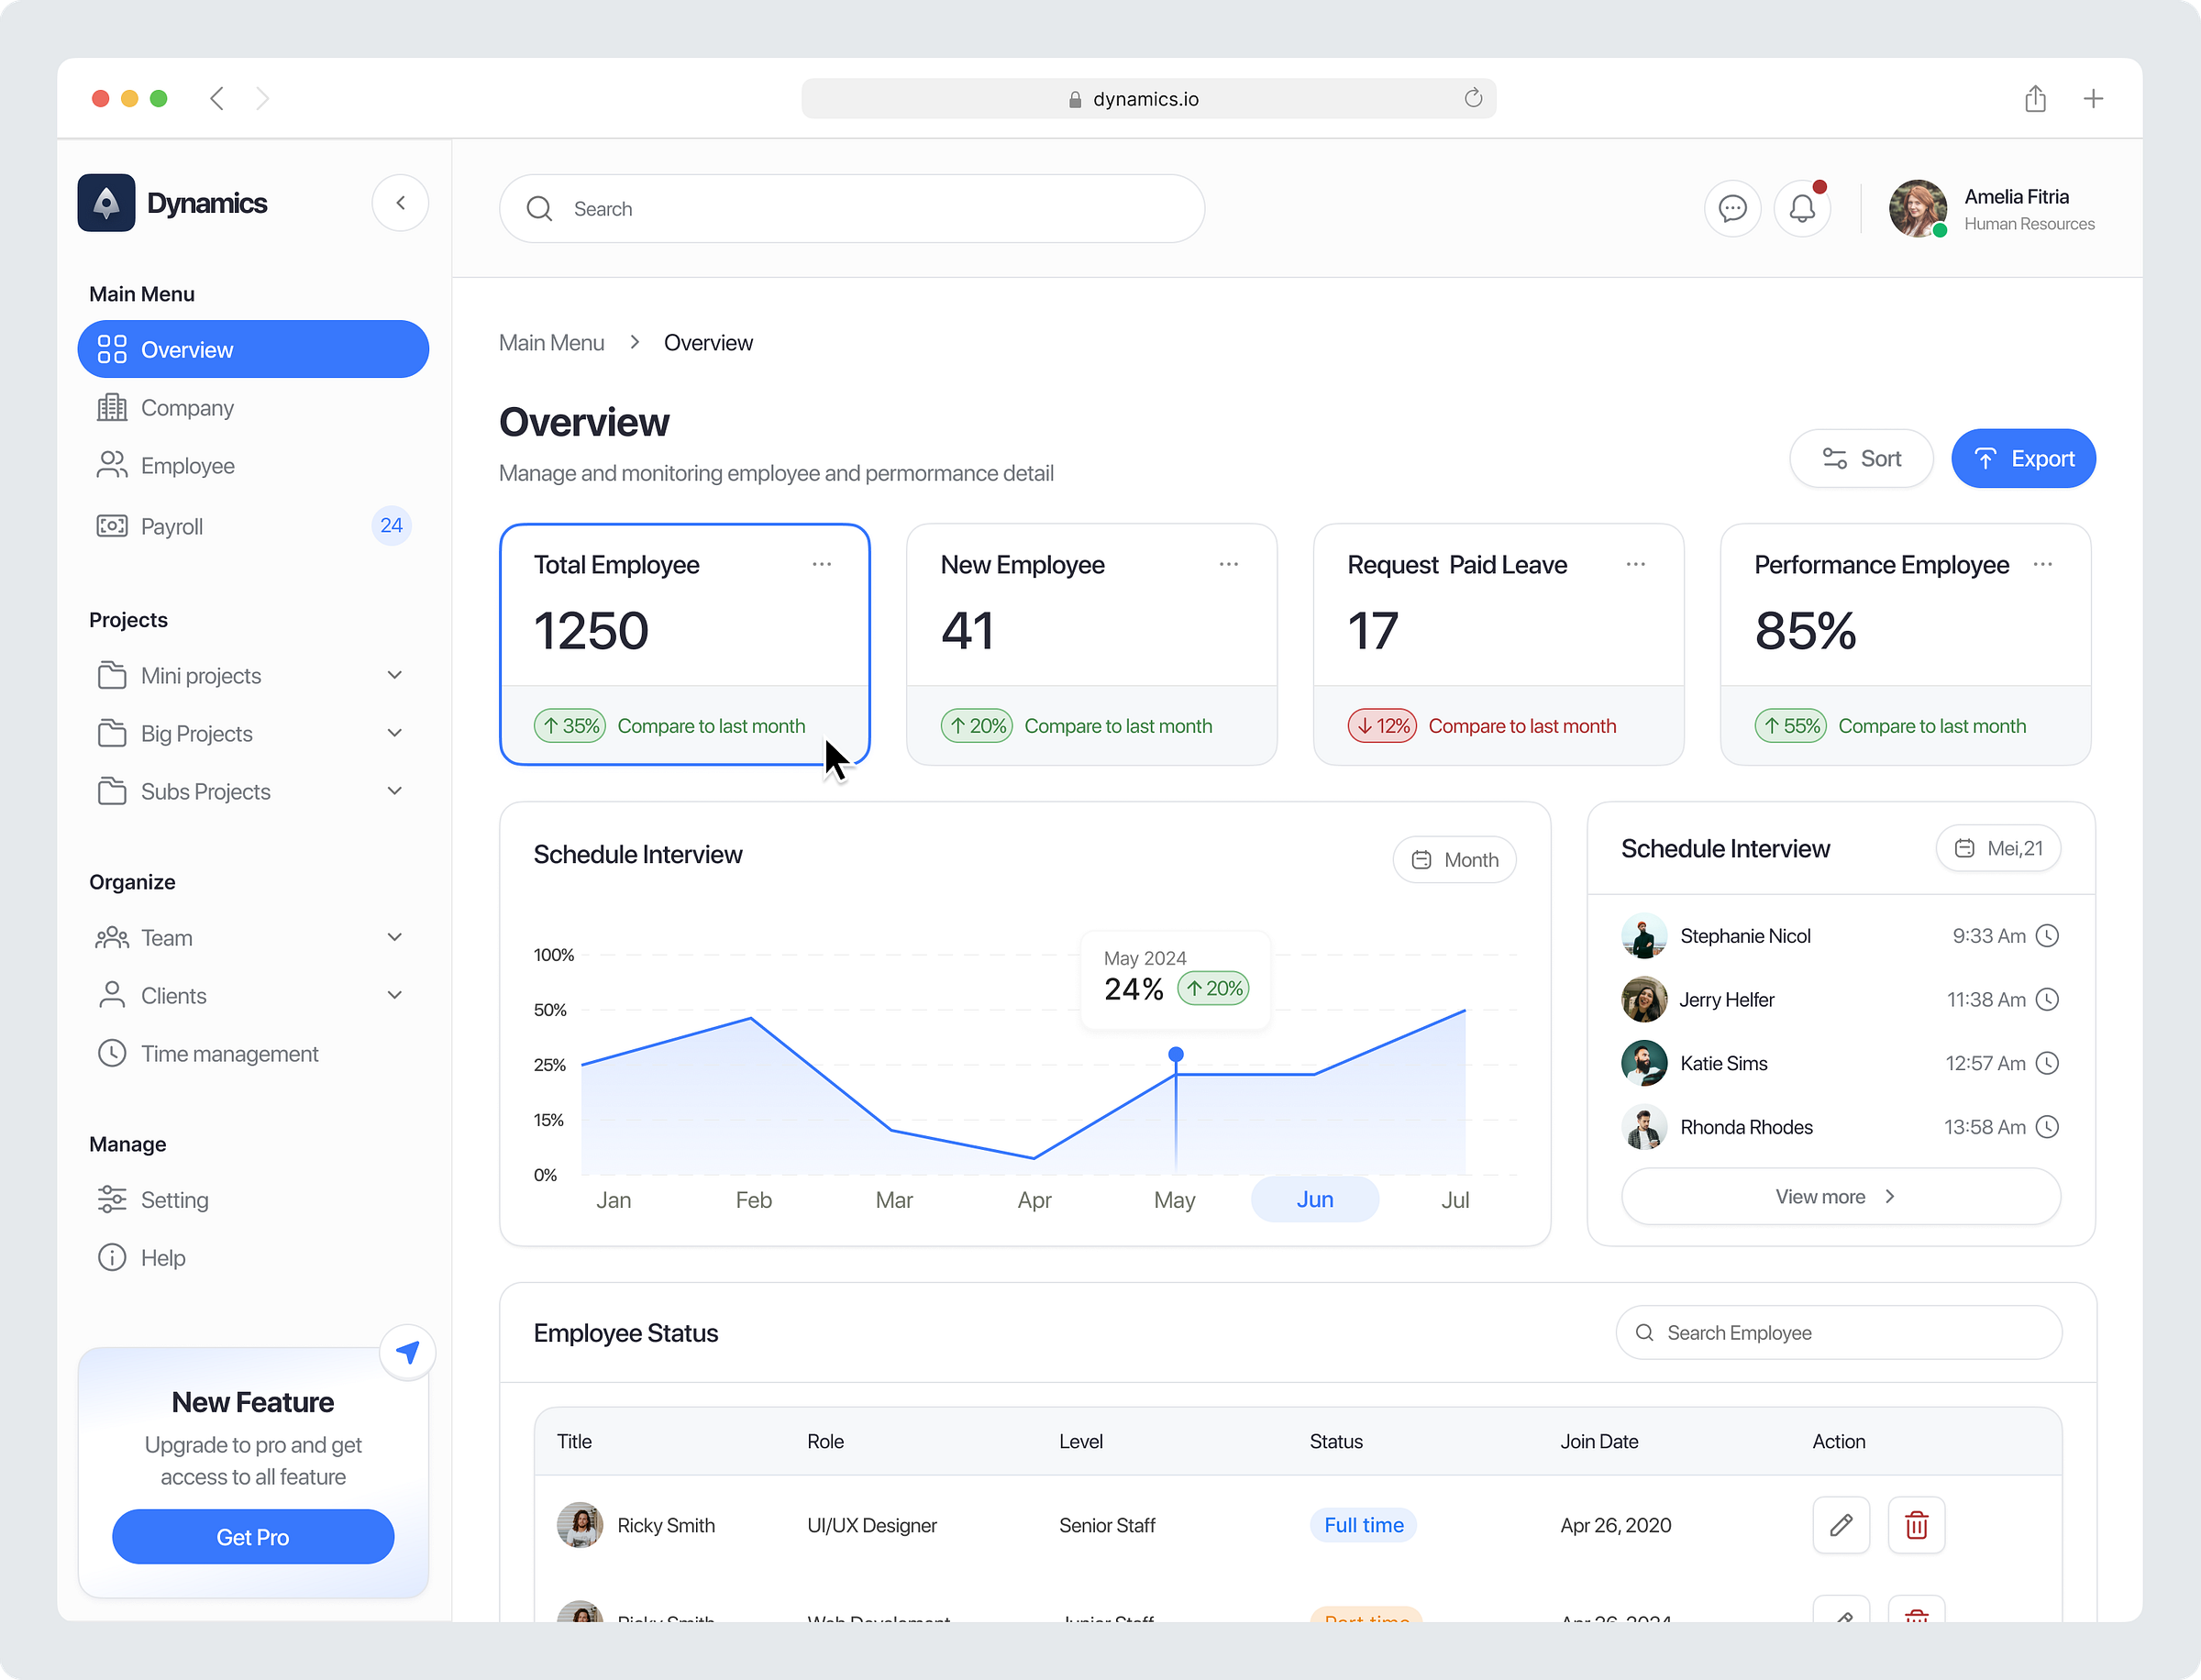Image resolution: width=2201 pixels, height=1680 pixels.
Task: Open Request Paid Leave card options
Action: pos(1635,564)
